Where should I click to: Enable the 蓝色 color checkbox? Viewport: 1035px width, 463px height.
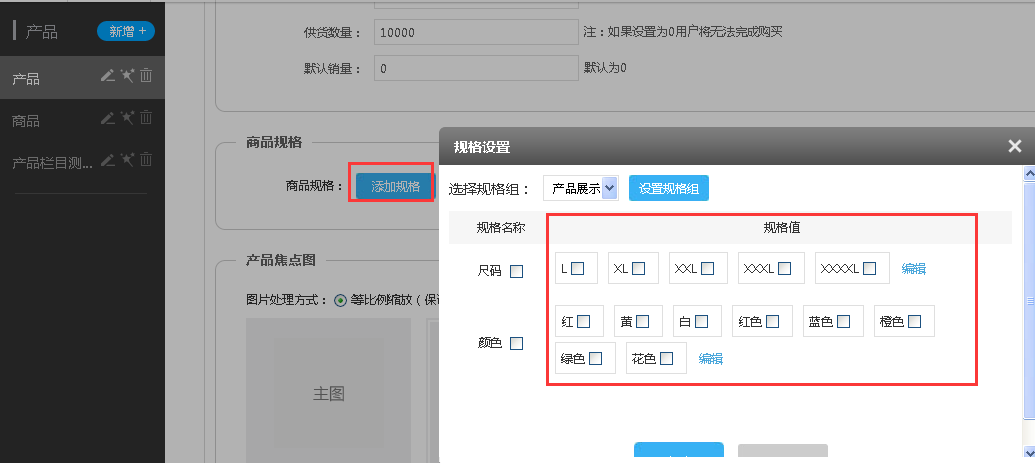click(x=843, y=321)
